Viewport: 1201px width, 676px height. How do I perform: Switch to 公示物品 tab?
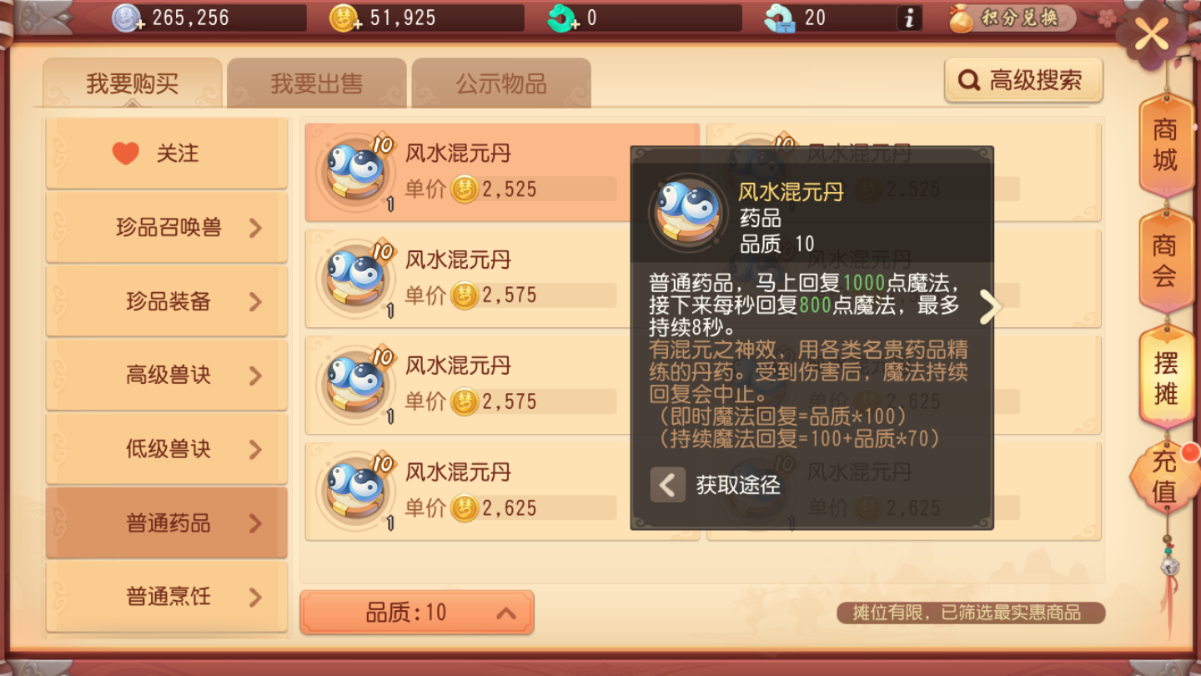(501, 83)
